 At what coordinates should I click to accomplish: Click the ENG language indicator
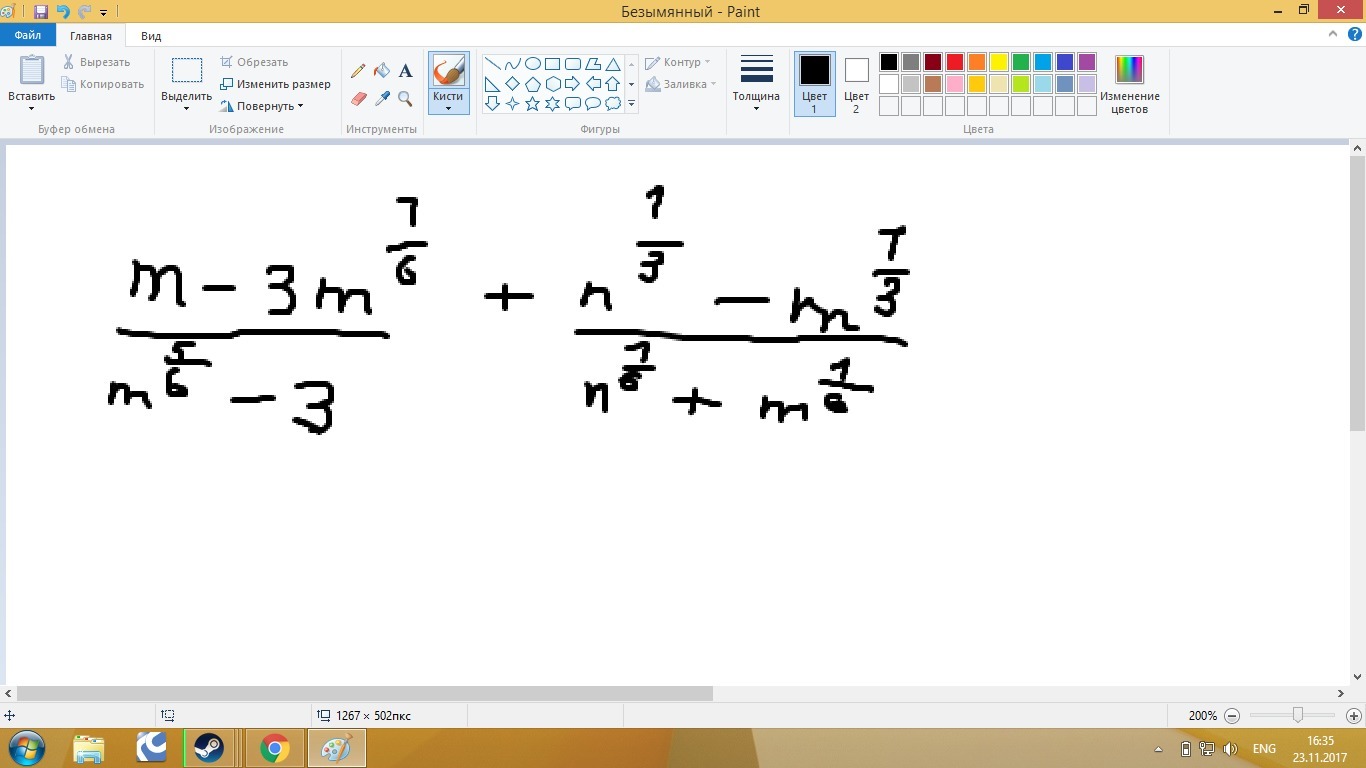1264,749
